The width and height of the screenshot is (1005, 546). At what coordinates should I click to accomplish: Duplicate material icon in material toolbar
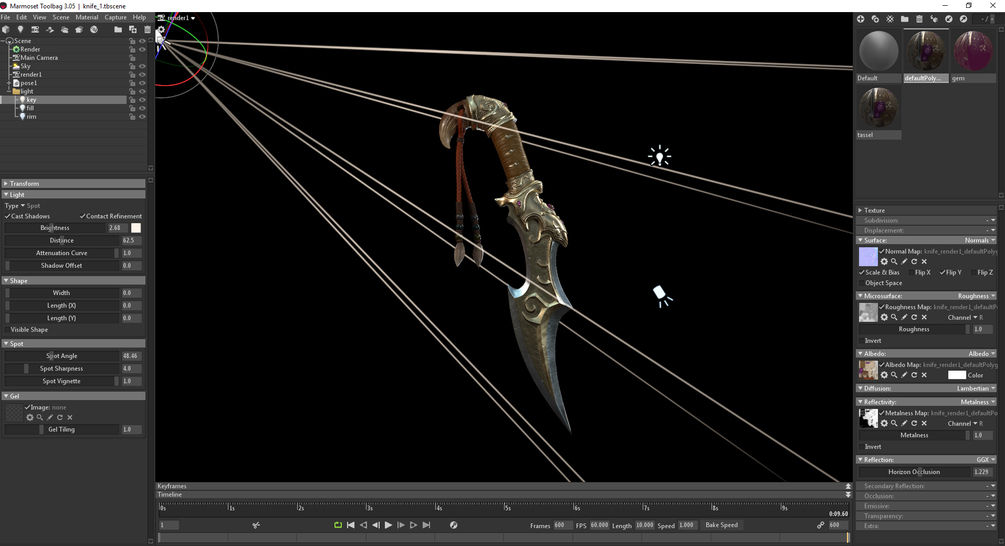click(876, 19)
